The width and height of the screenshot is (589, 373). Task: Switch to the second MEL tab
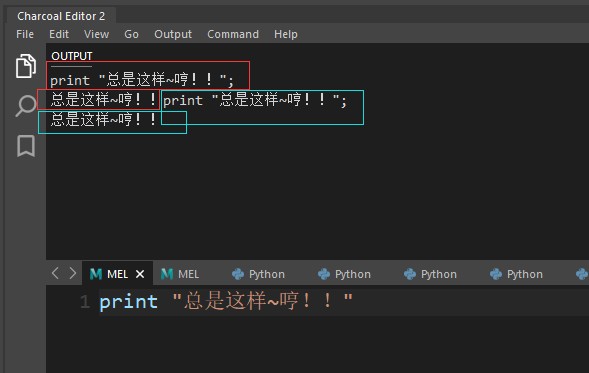[180, 274]
